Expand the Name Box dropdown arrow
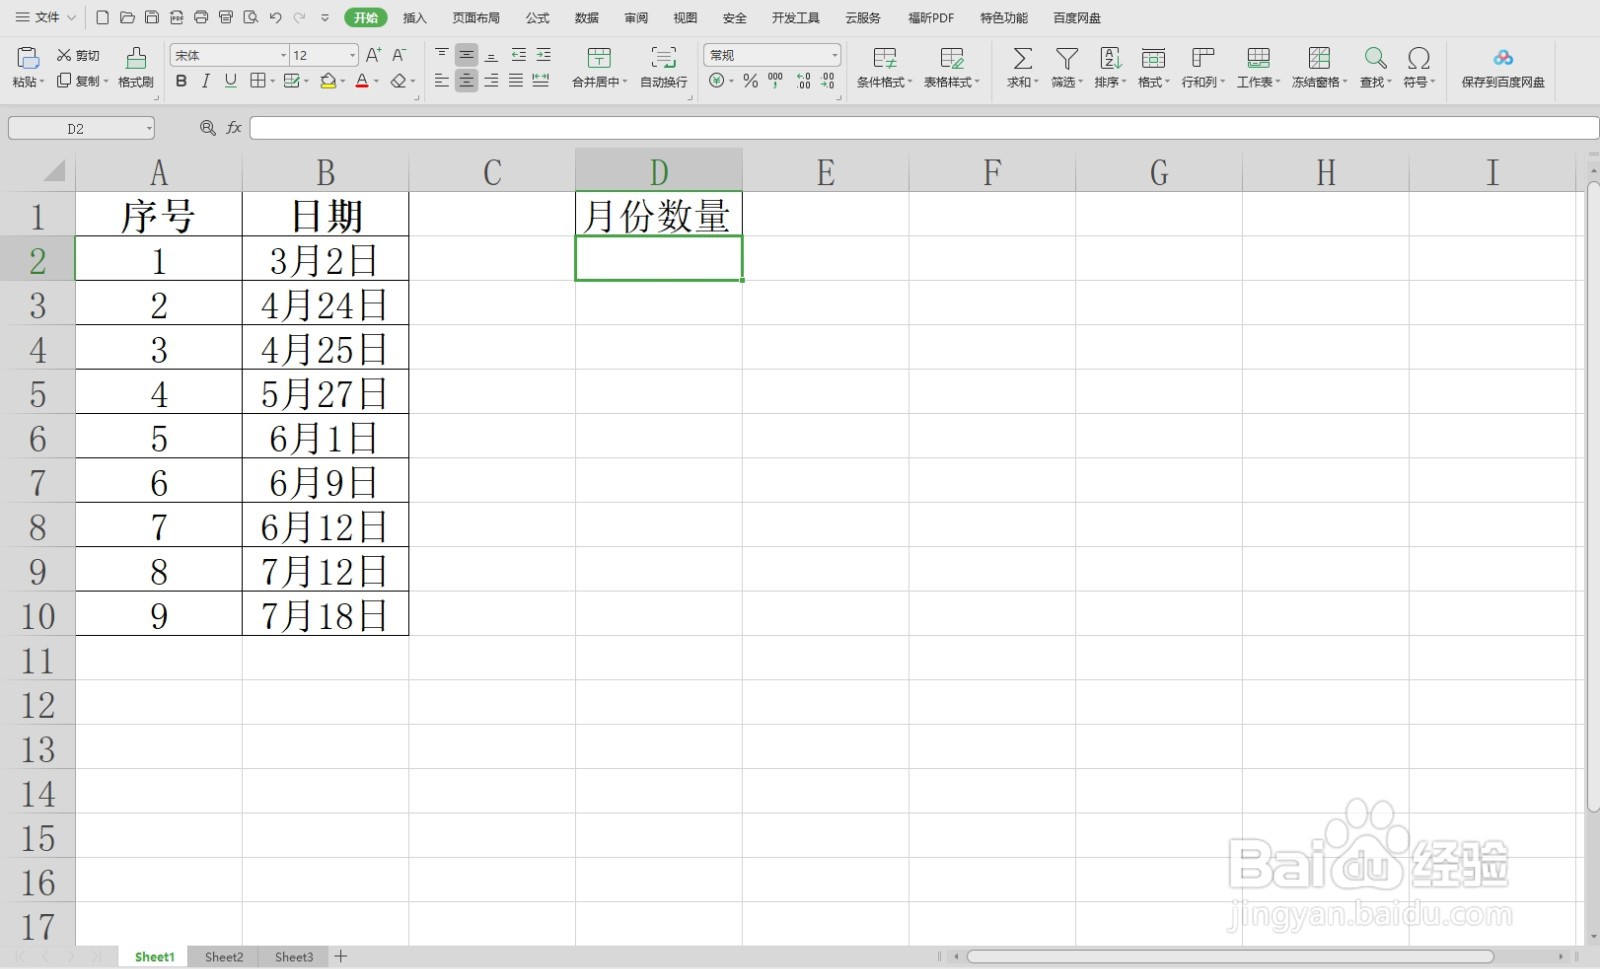Screen dimensions: 1600x969 point(149,128)
